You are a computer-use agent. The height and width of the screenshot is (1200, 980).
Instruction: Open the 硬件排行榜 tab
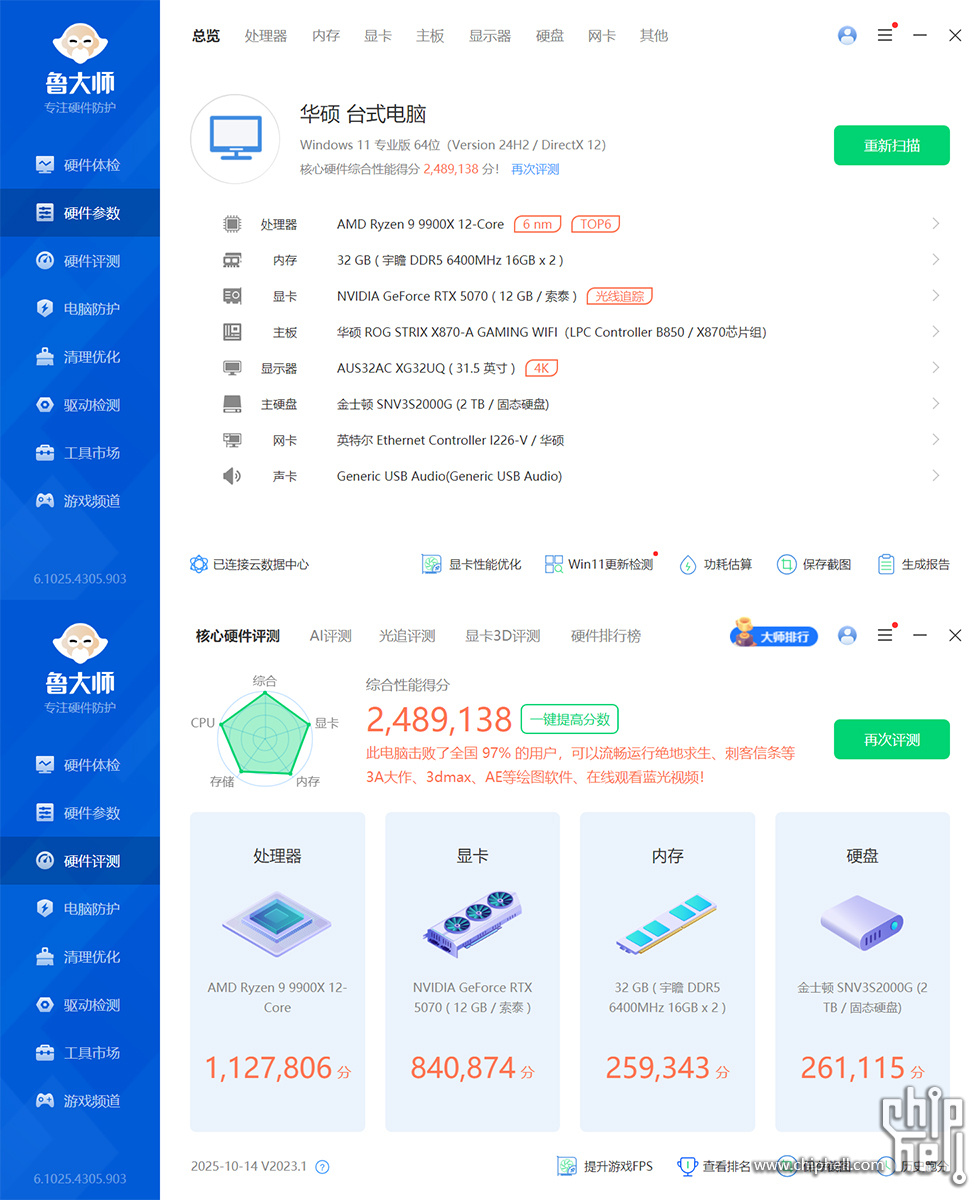[605, 636]
